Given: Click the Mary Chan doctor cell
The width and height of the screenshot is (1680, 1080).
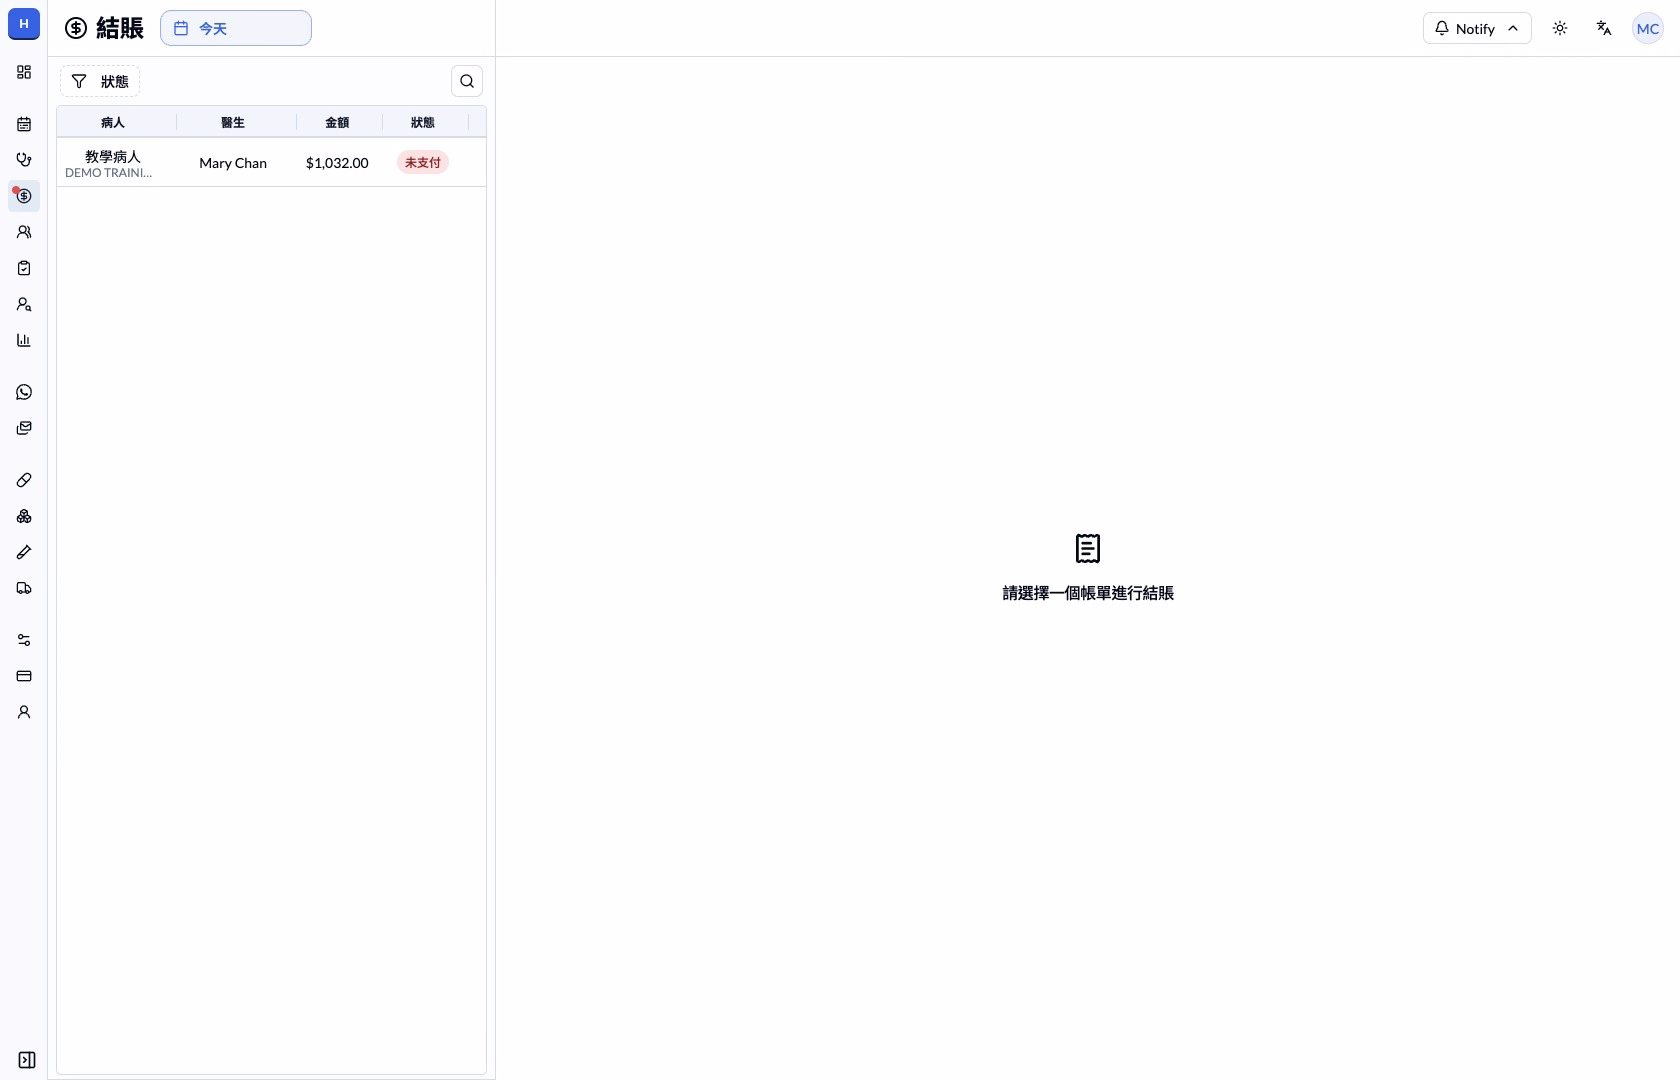Looking at the screenshot, I should pyautogui.click(x=233, y=163).
